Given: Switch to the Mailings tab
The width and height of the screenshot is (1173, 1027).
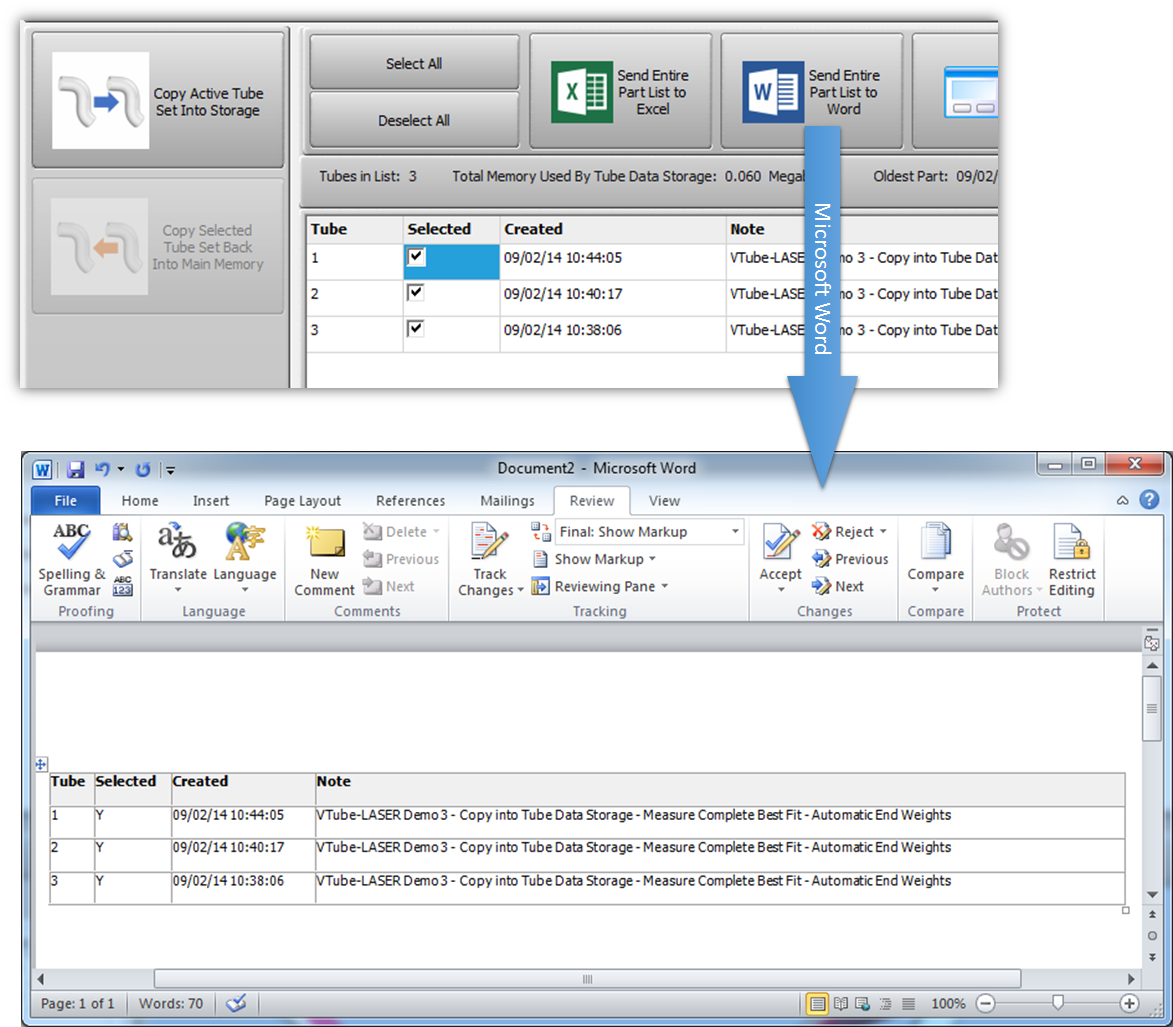Looking at the screenshot, I should coord(507,501).
